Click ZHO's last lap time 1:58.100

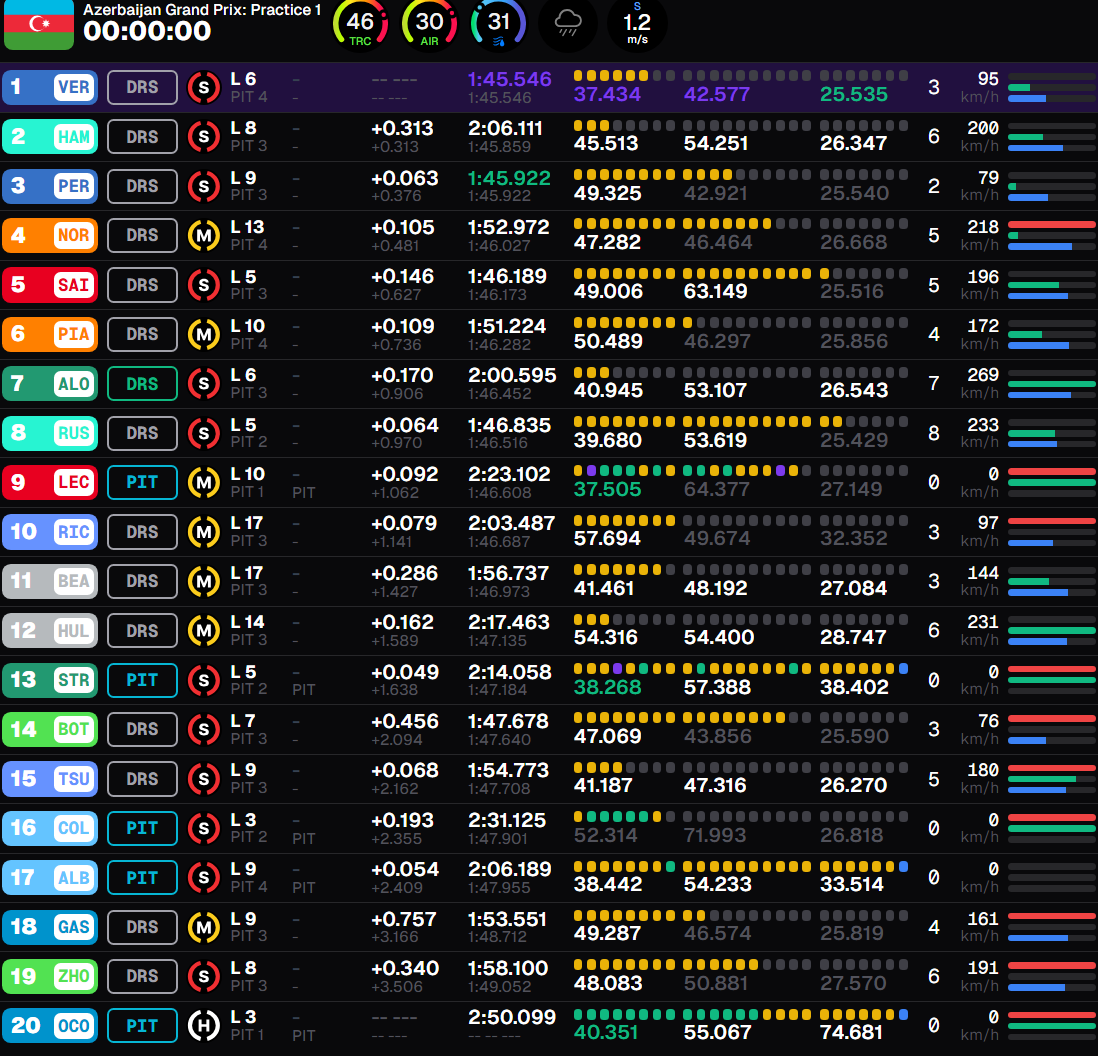(x=508, y=968)
